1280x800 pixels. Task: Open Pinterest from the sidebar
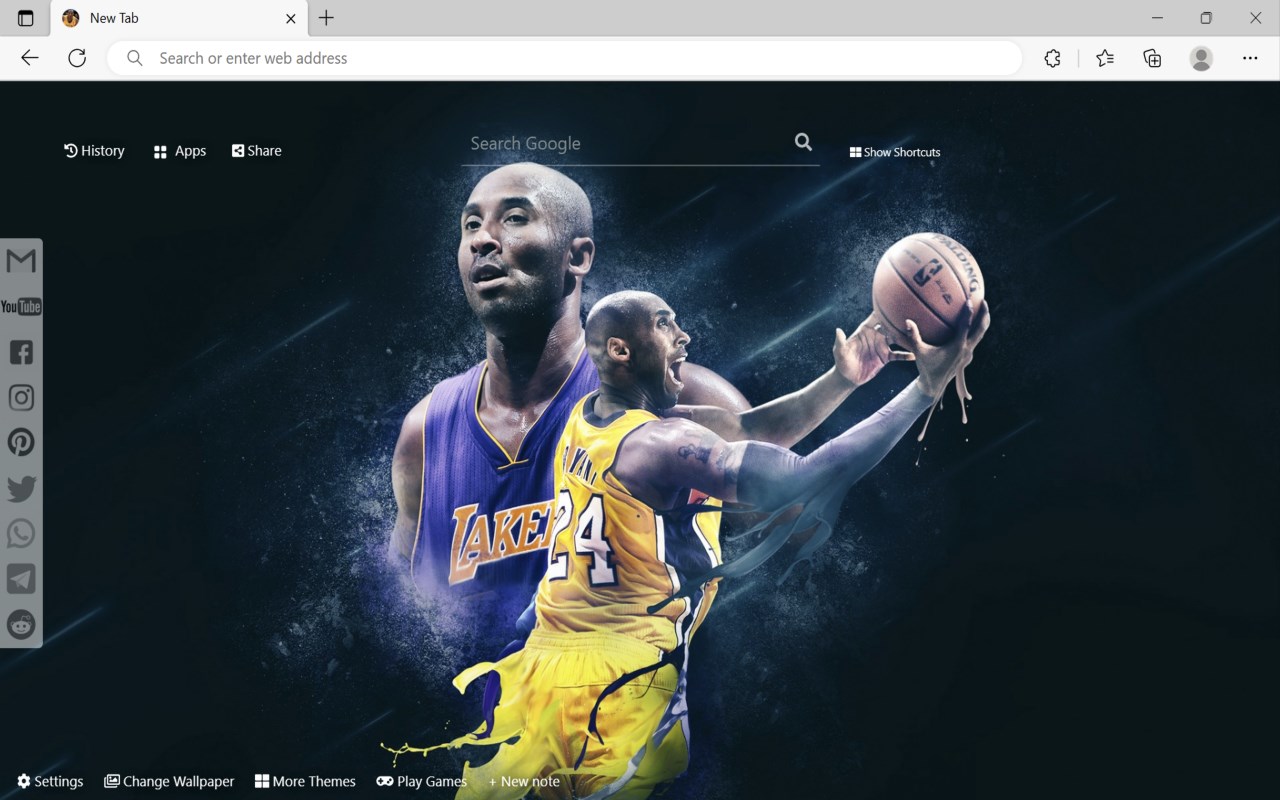21,442
